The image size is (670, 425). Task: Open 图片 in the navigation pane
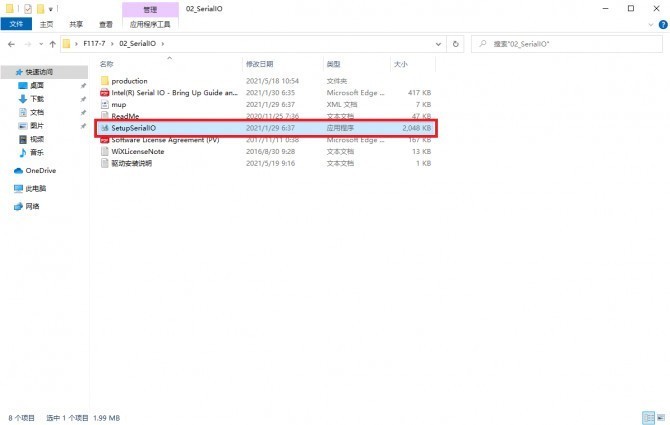(37, 126)
